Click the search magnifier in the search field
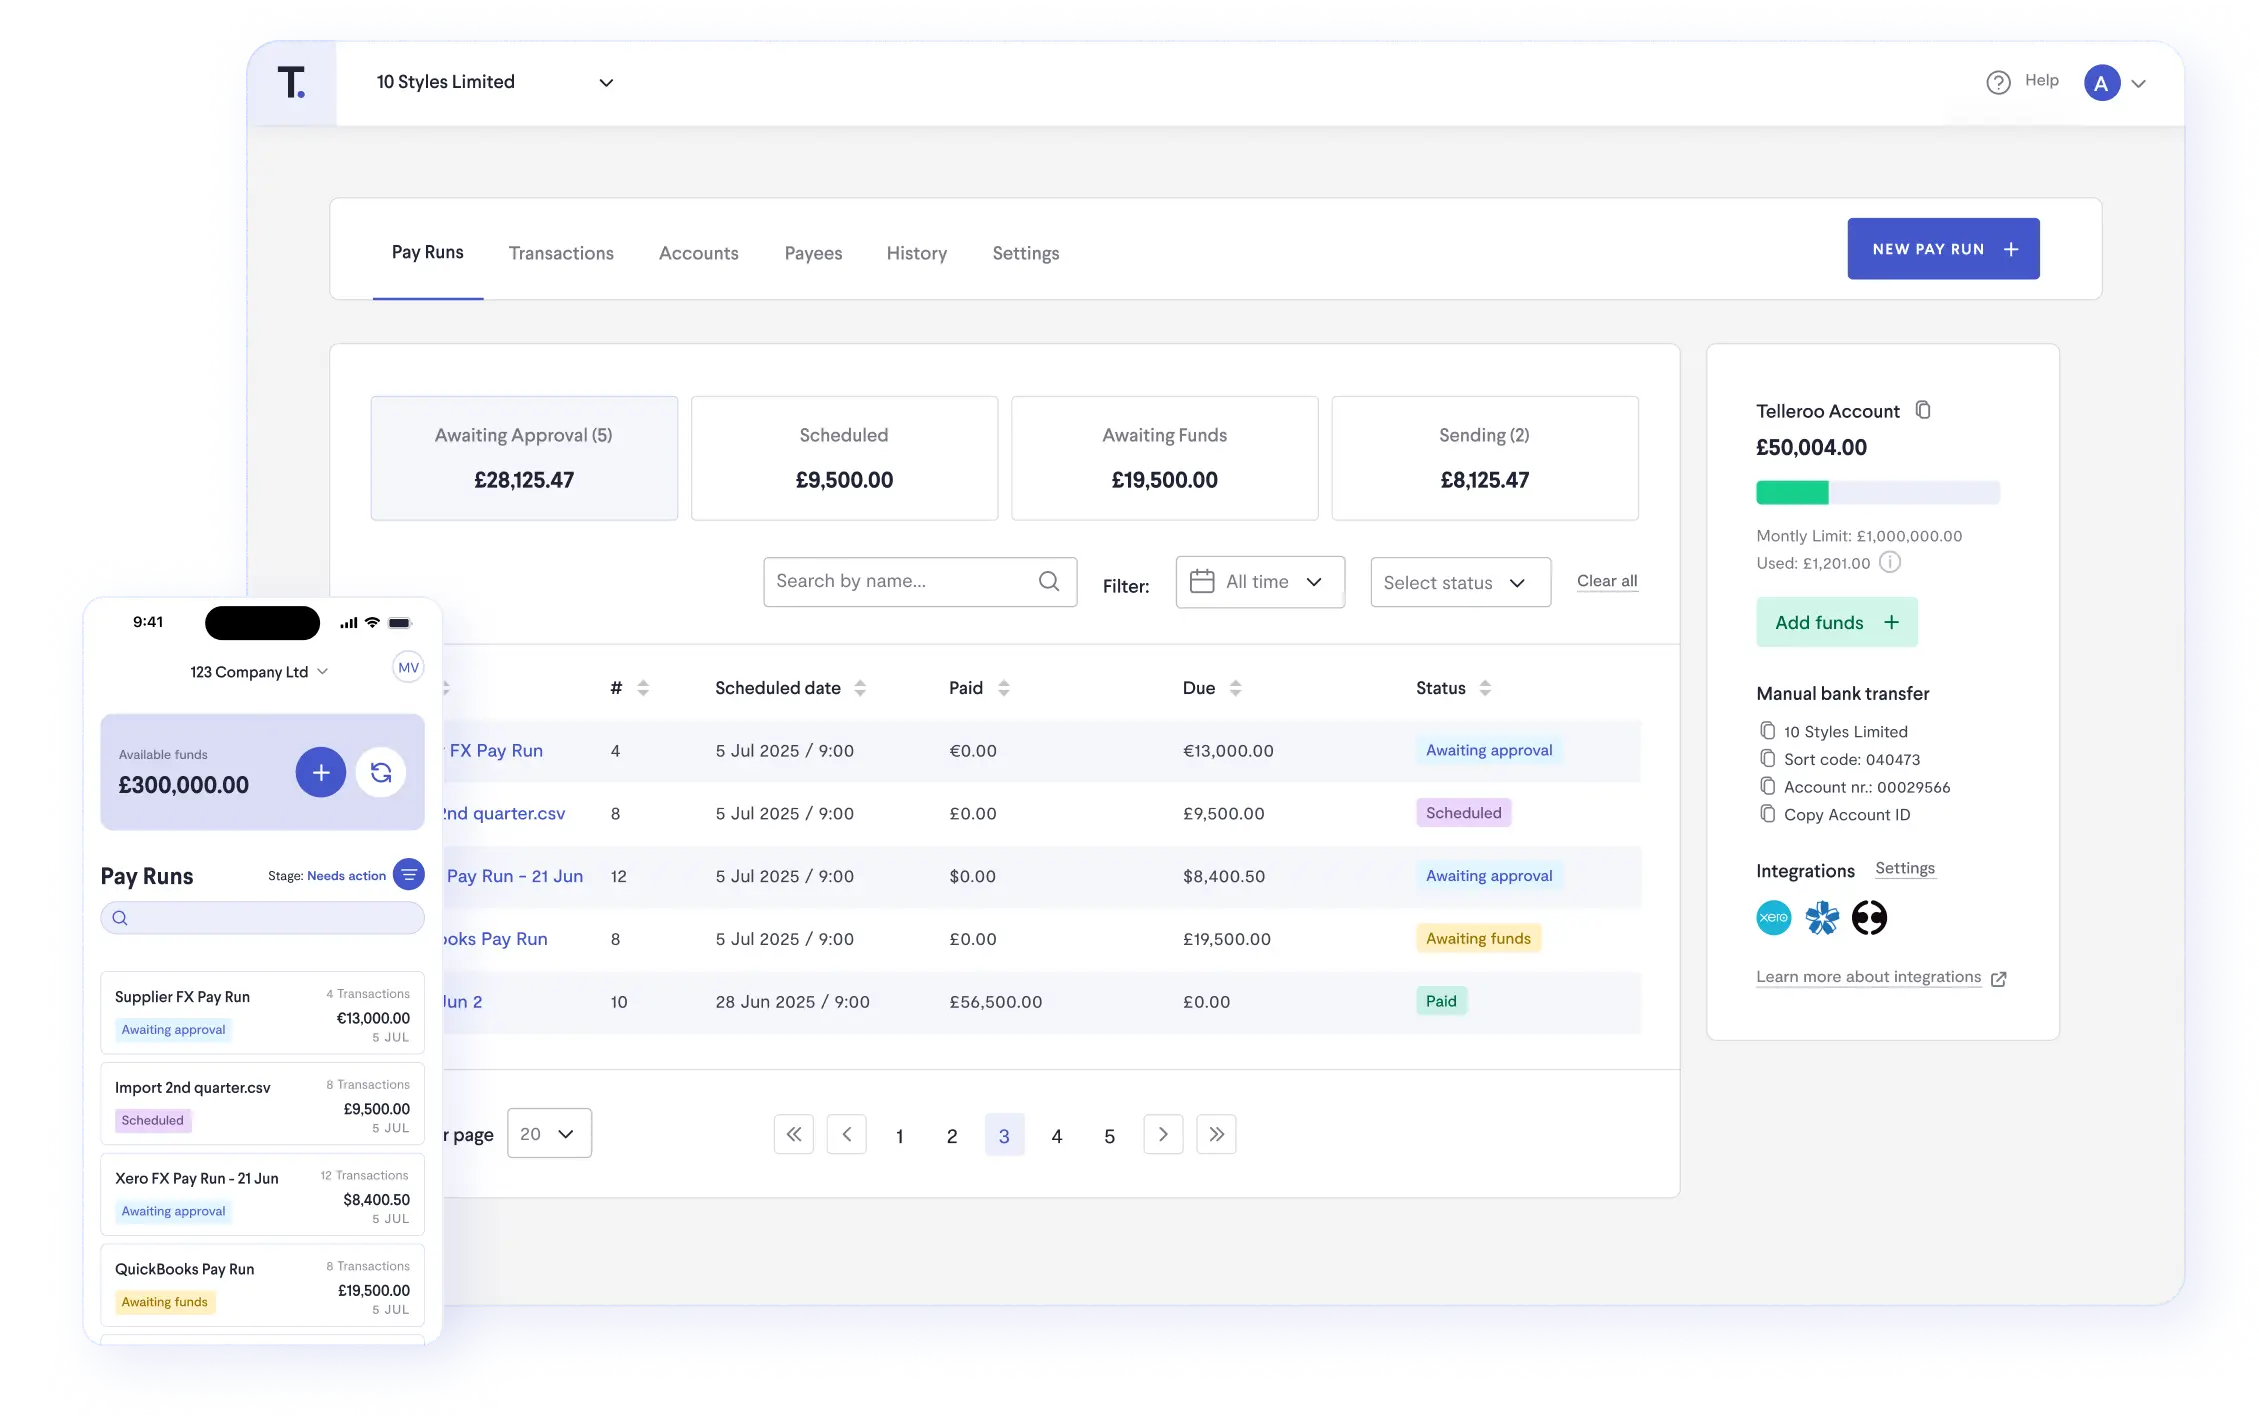 1049,581
